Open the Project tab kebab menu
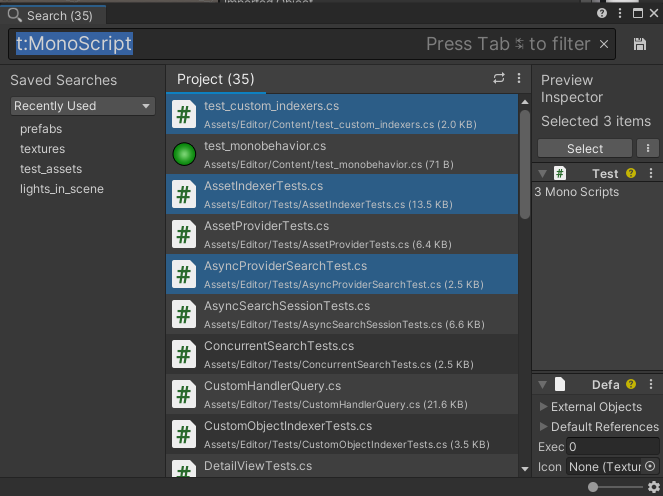Image resolution: width=663 pixels, height=496 pixels. [519, 78]
